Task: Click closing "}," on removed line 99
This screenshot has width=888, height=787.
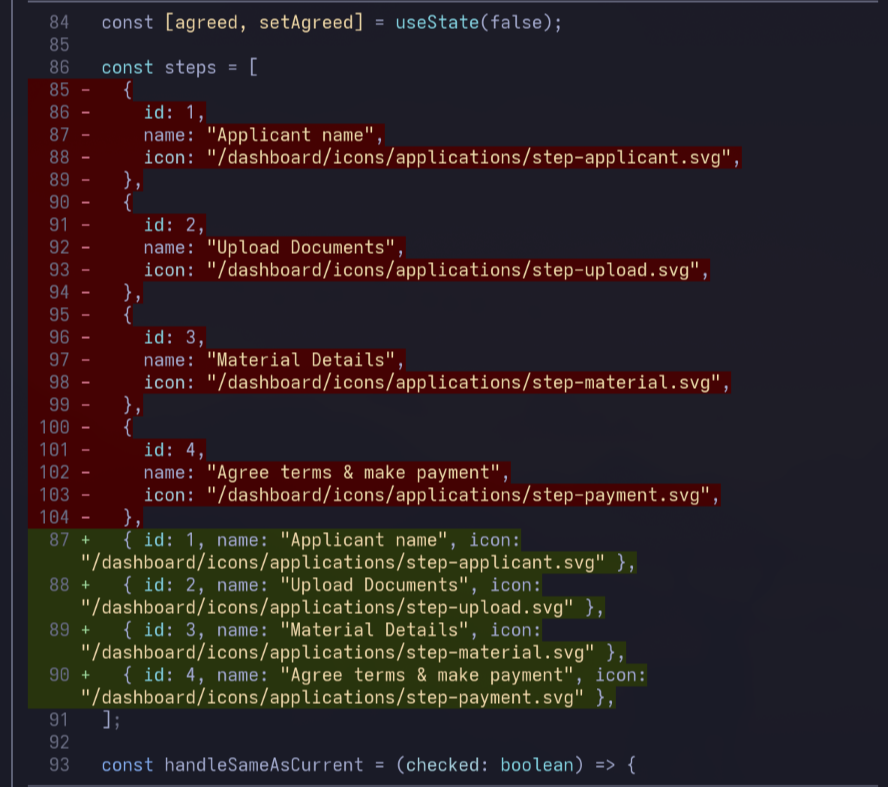Action: [x=133, y=405]
